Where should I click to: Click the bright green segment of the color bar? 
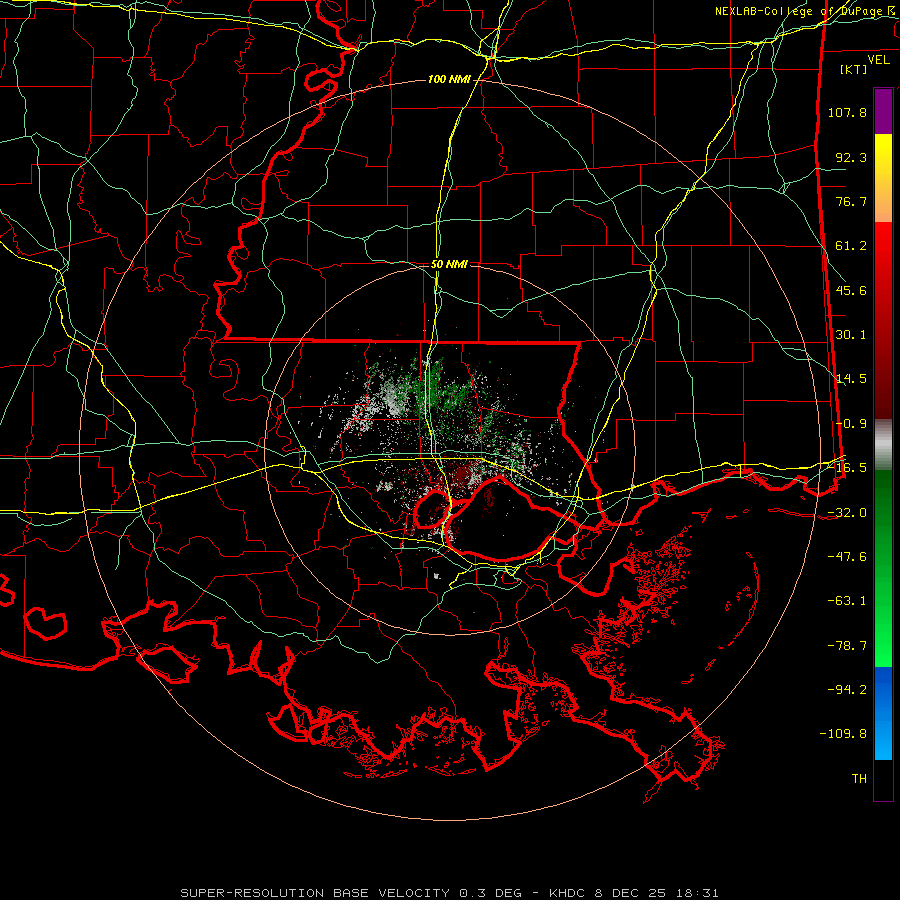pos(883,568)
